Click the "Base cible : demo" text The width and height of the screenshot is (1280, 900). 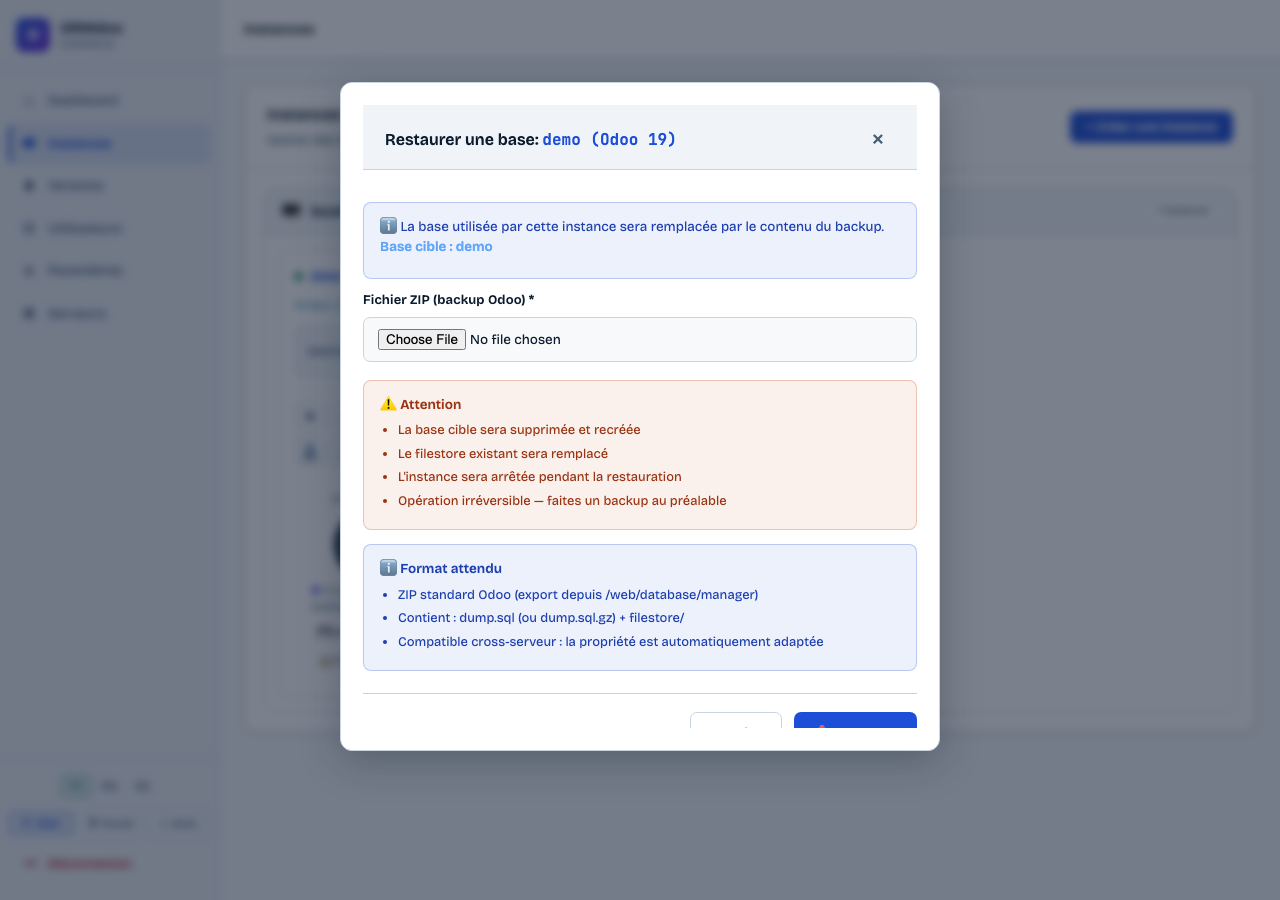tap(436, 247)
